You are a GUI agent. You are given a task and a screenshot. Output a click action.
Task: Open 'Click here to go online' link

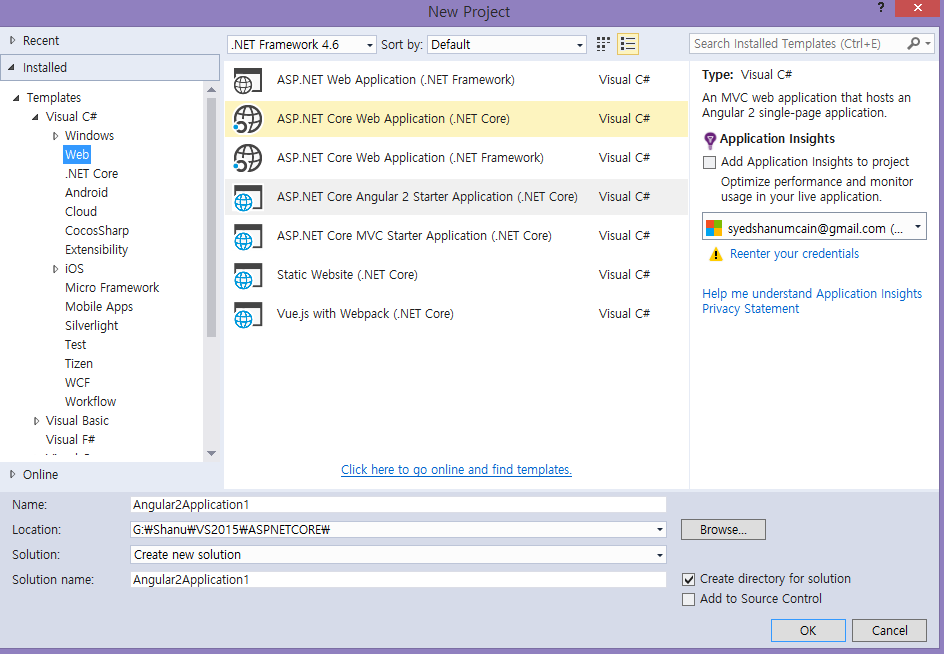point(456,470)
